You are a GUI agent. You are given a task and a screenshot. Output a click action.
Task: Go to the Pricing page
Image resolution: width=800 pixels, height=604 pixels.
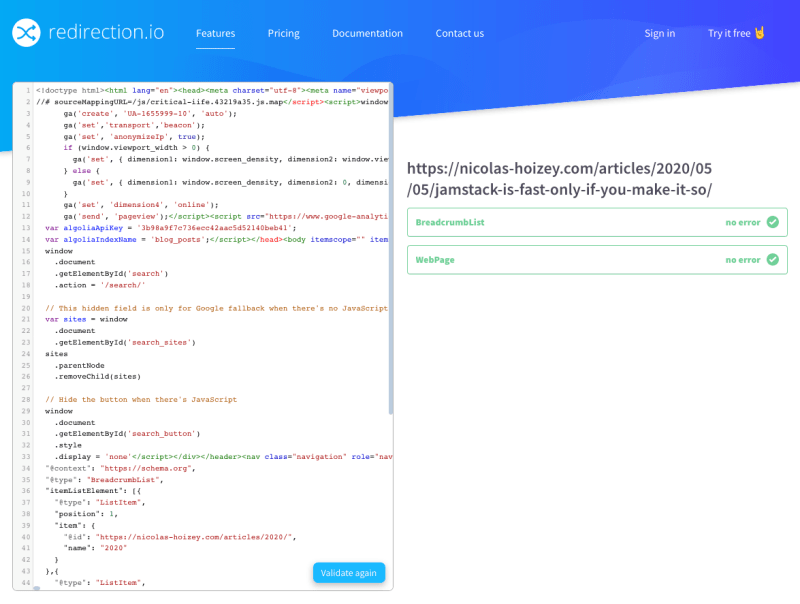[x=284, y=33]
